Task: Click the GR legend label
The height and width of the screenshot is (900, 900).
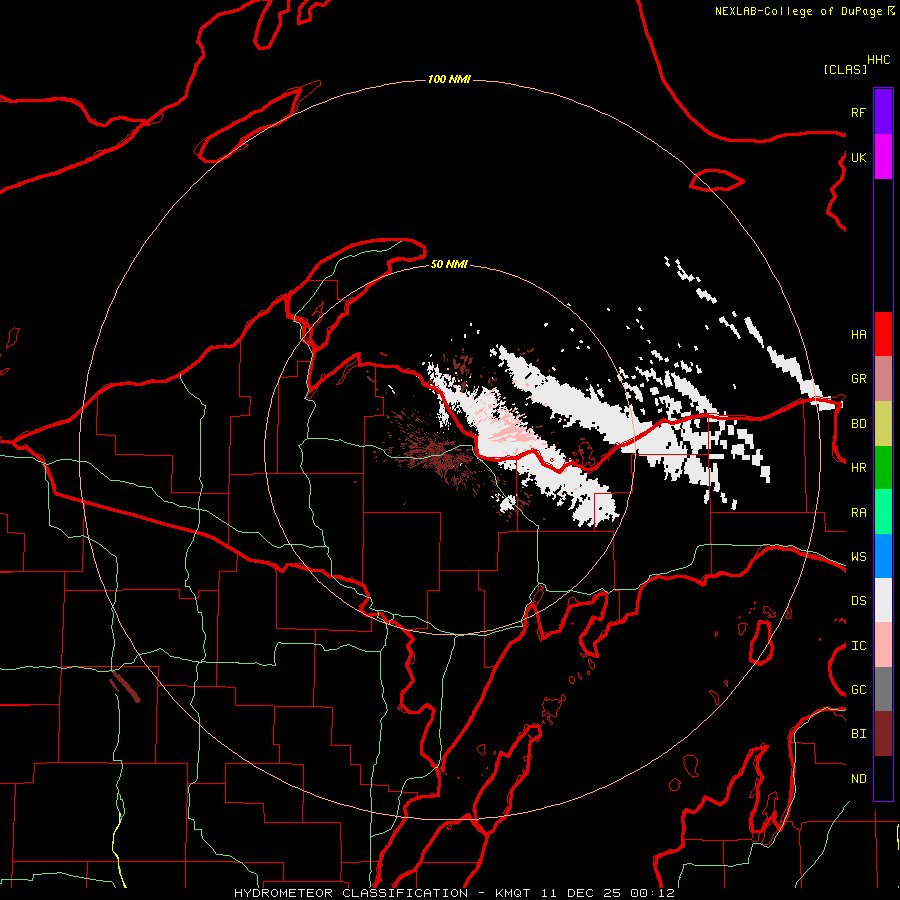Action: [858, 379]
